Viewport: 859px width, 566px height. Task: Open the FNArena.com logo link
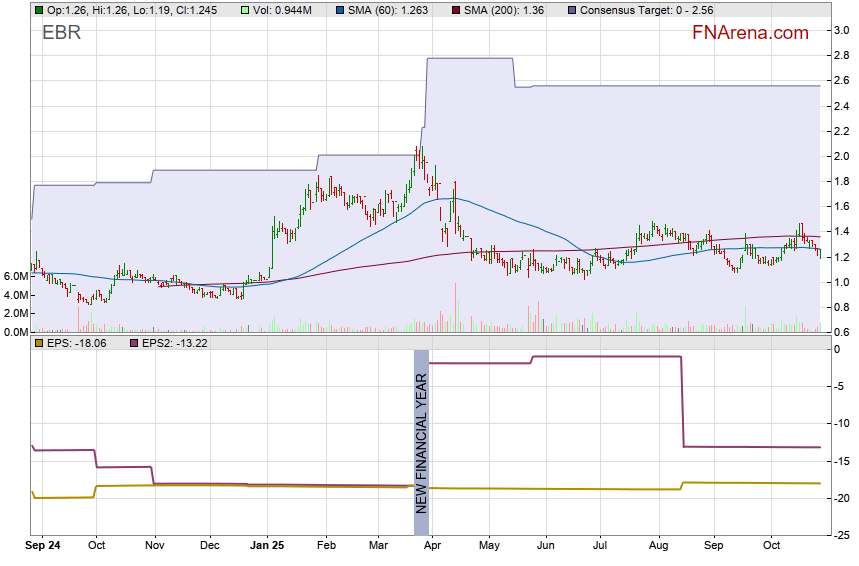tap(749, 33)
